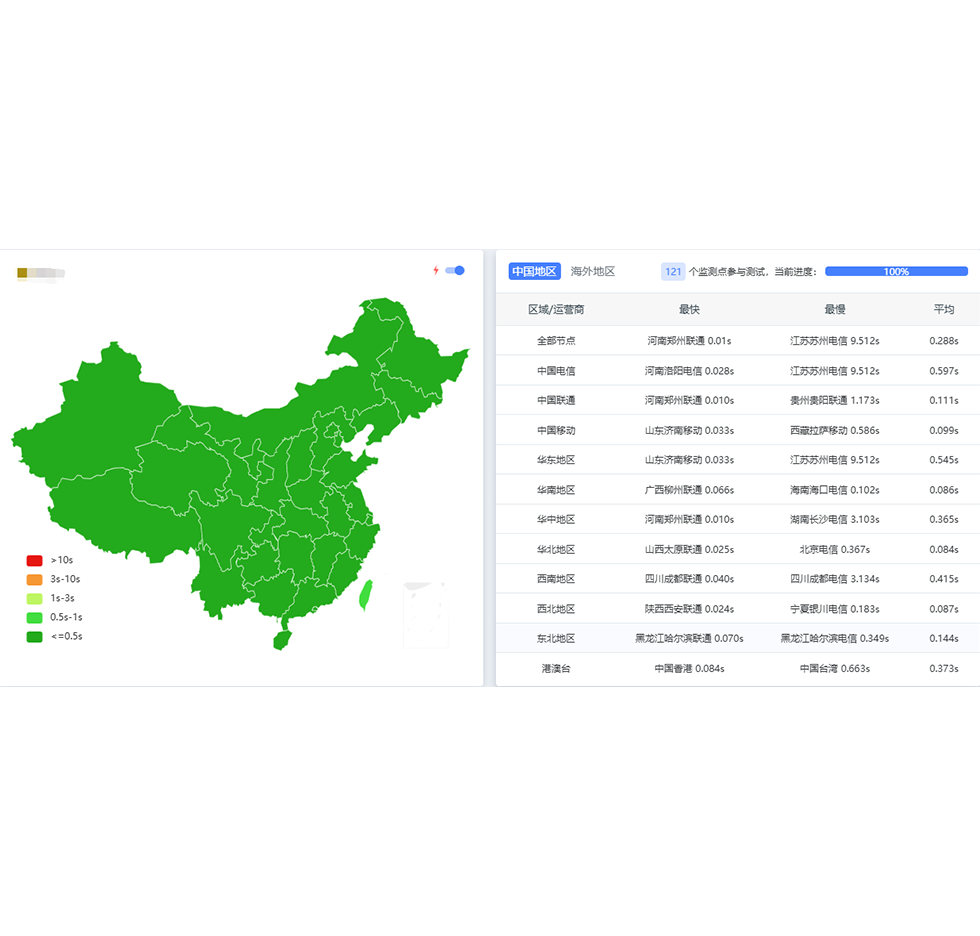
Task: Click the red lightning bolt icon
Action: 436,270
